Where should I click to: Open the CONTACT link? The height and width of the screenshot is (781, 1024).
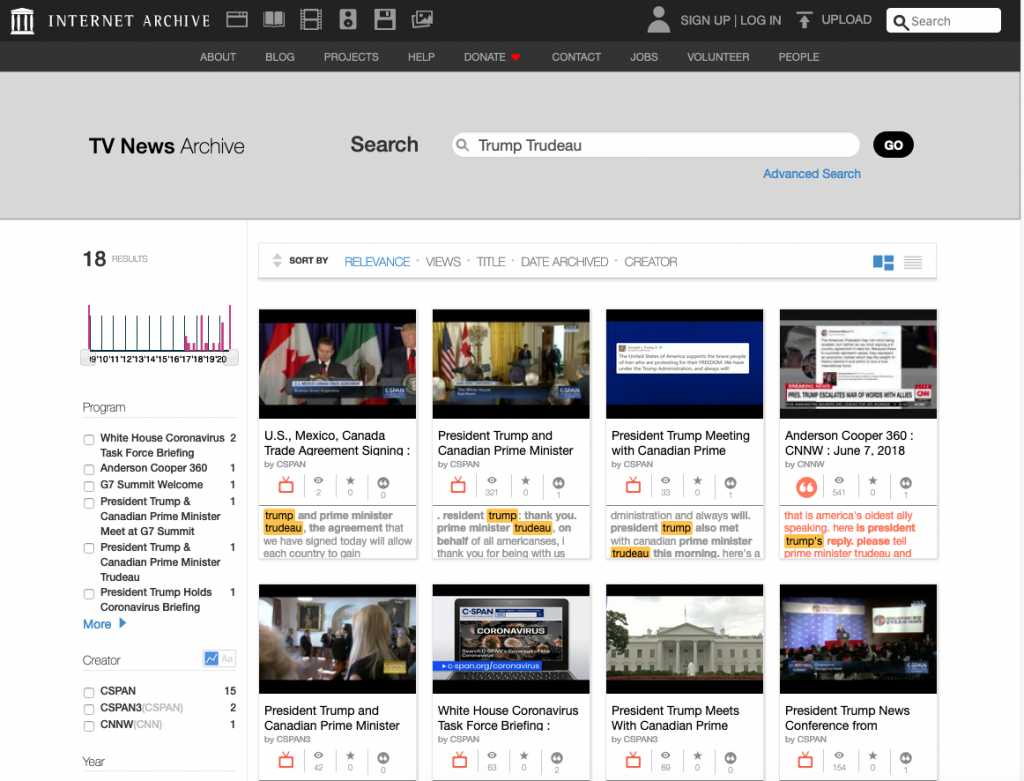point(576,57)
